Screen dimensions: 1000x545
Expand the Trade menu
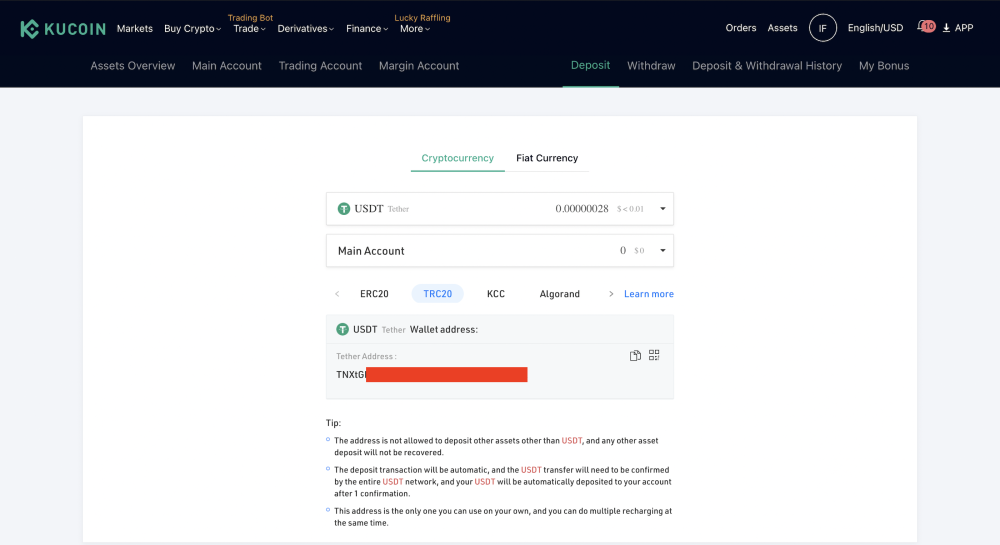pyautogui.click(x=249, y=29)
